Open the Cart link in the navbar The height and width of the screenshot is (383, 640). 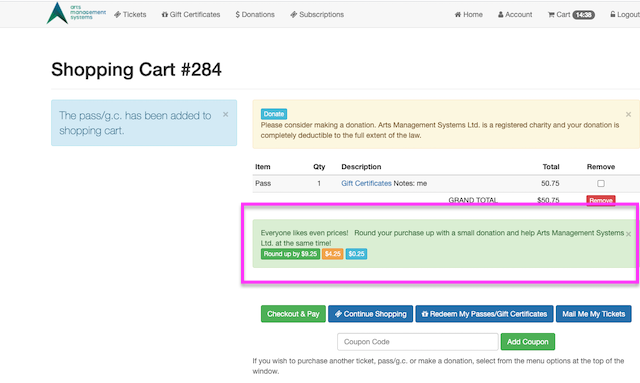pos(559,14)
